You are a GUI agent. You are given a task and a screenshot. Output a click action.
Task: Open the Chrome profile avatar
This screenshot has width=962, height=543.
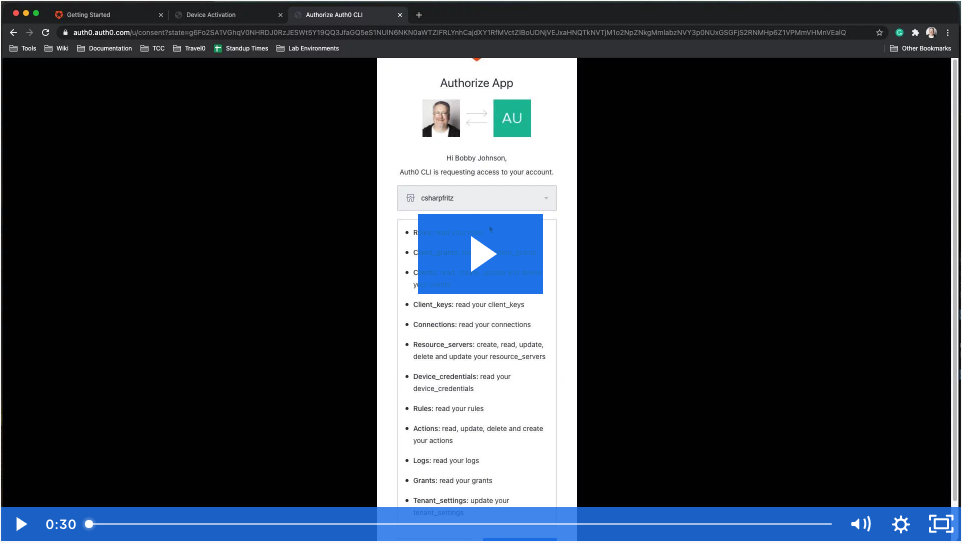click(x=931, y=33)
